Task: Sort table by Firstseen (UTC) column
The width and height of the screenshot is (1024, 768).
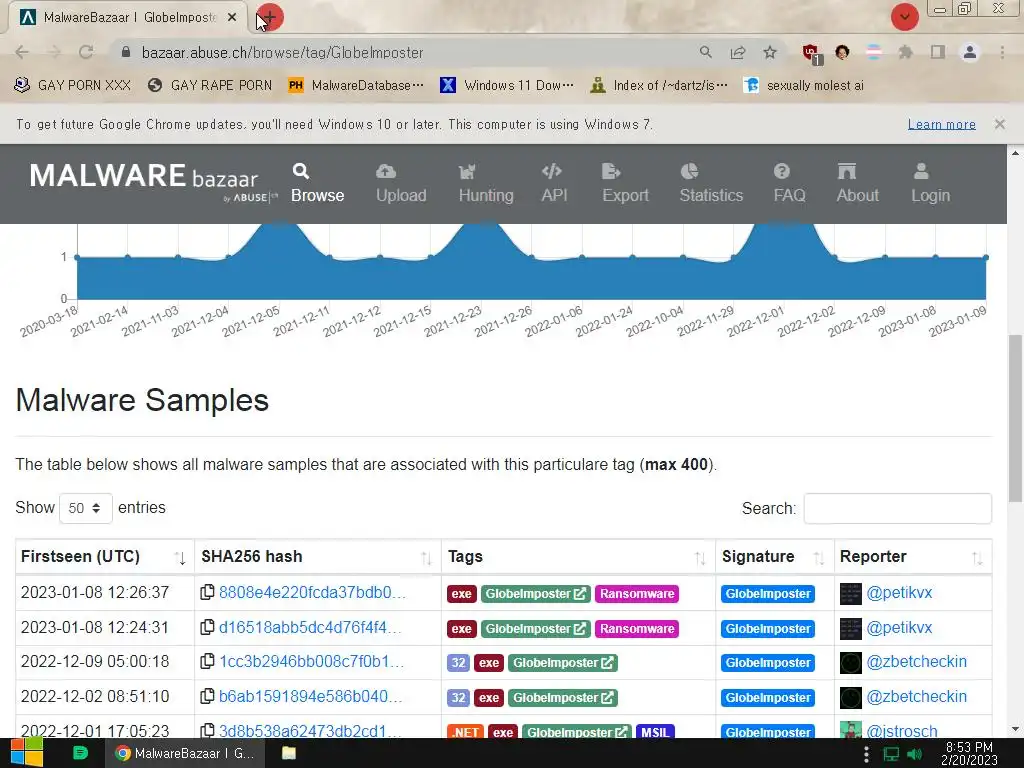Action: tap(104, 557)
